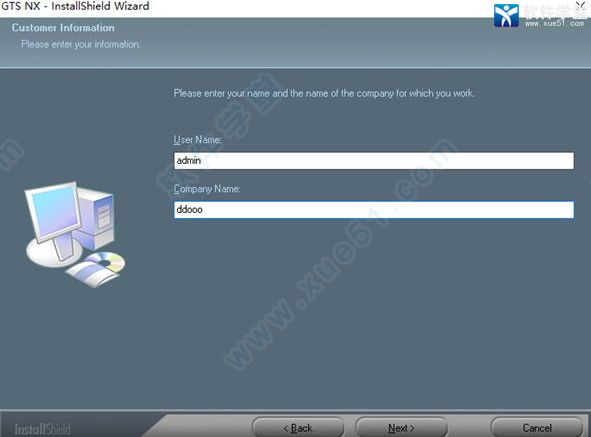591x437 pixels.
Task: Focus the Company Name field with ddooo
Action: tap(374, 210)
